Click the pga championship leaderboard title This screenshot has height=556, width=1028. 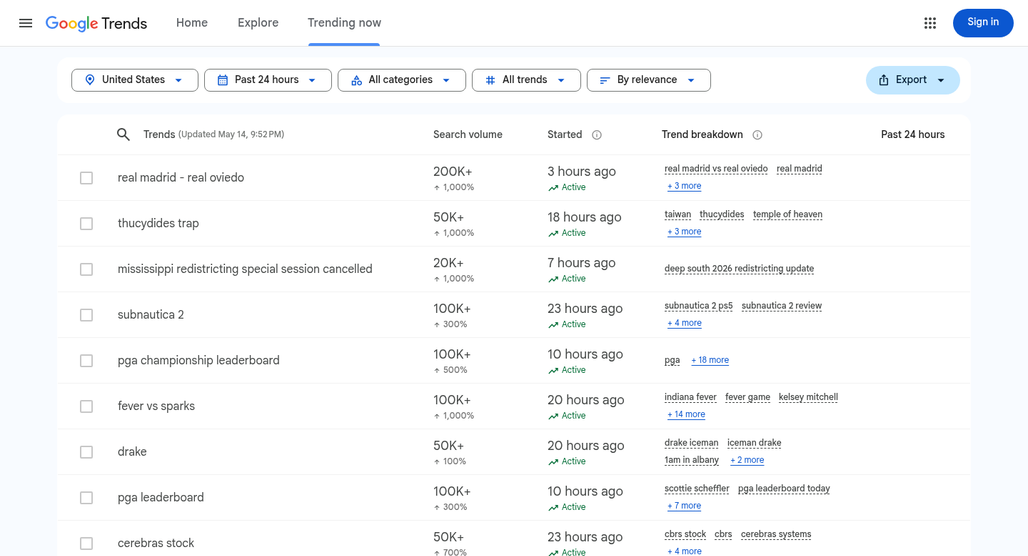tap(199, 361)
